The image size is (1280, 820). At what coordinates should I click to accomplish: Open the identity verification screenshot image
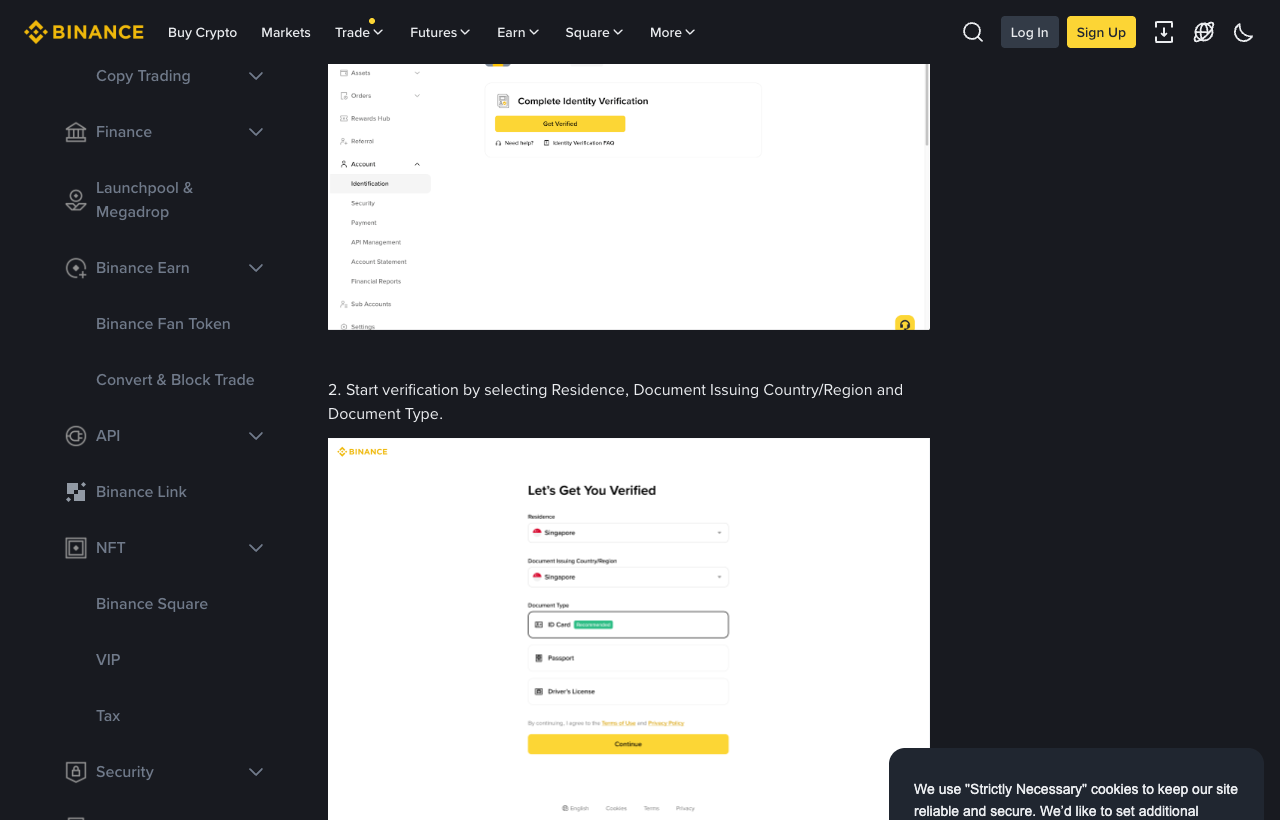(x=629, y=197)
